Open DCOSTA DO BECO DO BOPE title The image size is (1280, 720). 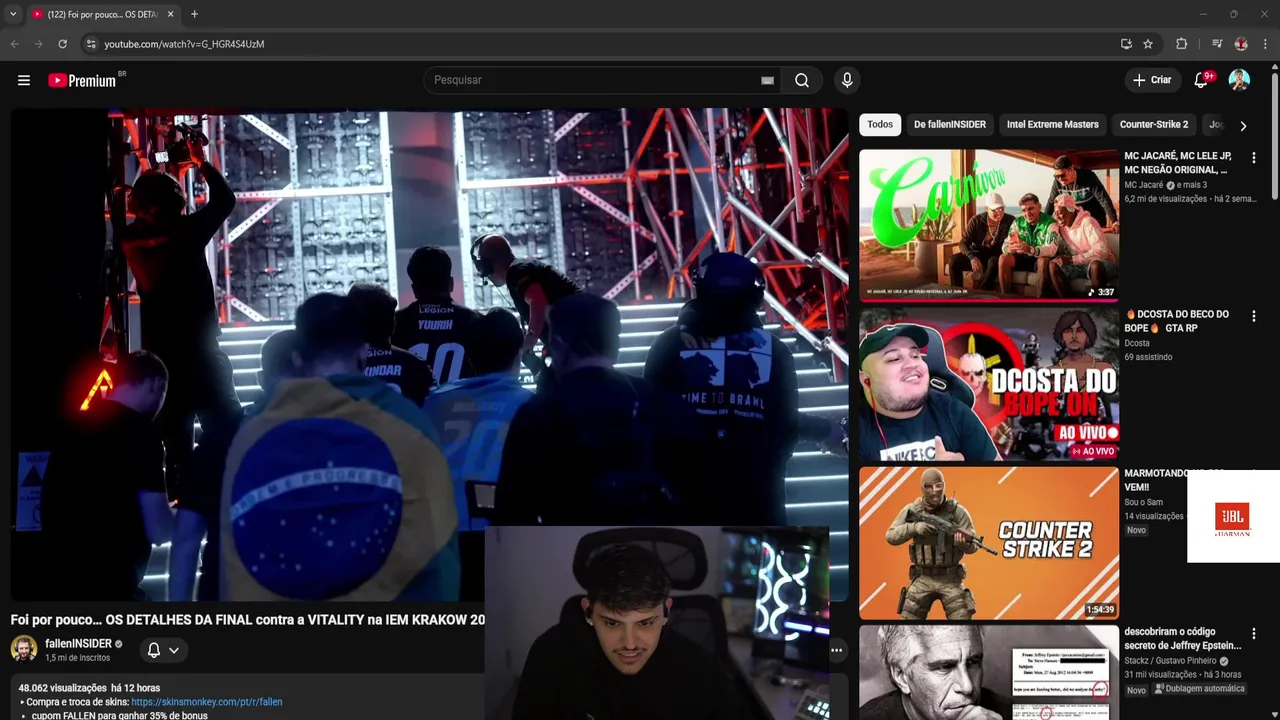coord(1177,321)
